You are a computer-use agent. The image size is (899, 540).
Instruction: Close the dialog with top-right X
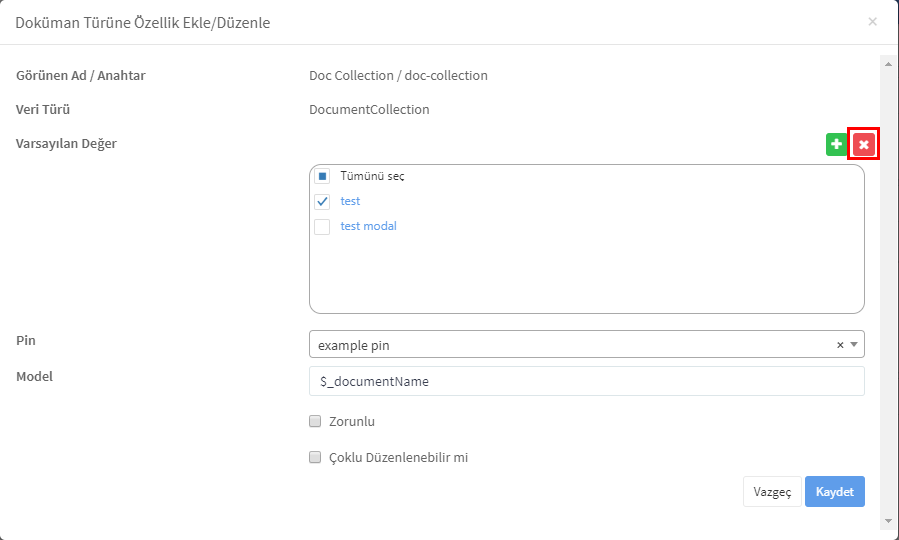(873, 22)
